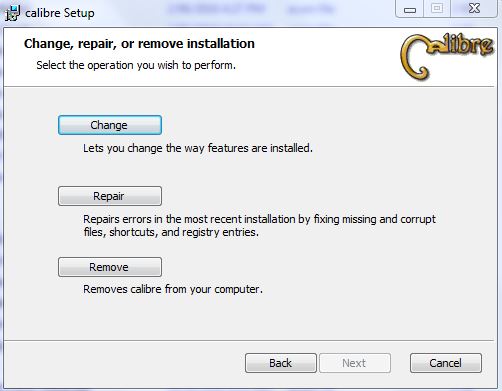Close the calibre Setup window
Viewport: 502px width, 391px height.
[474, 9]
